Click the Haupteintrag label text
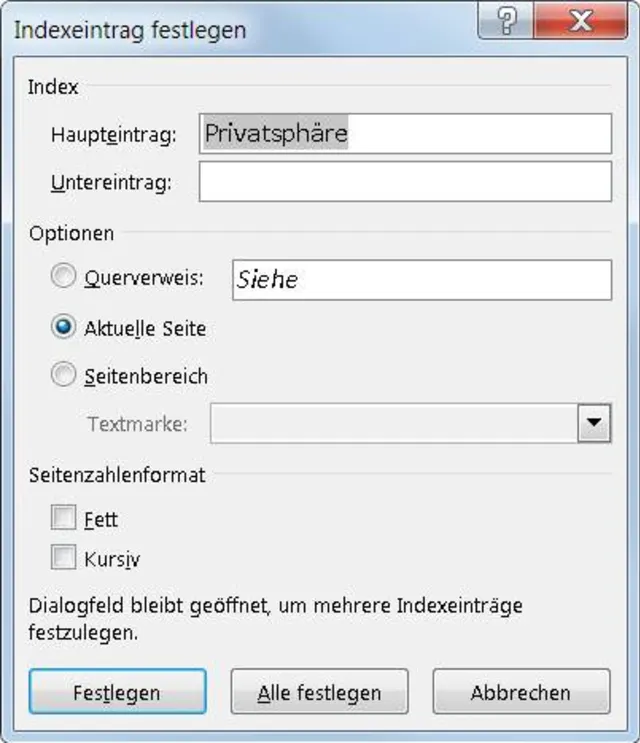 [113, 135]
